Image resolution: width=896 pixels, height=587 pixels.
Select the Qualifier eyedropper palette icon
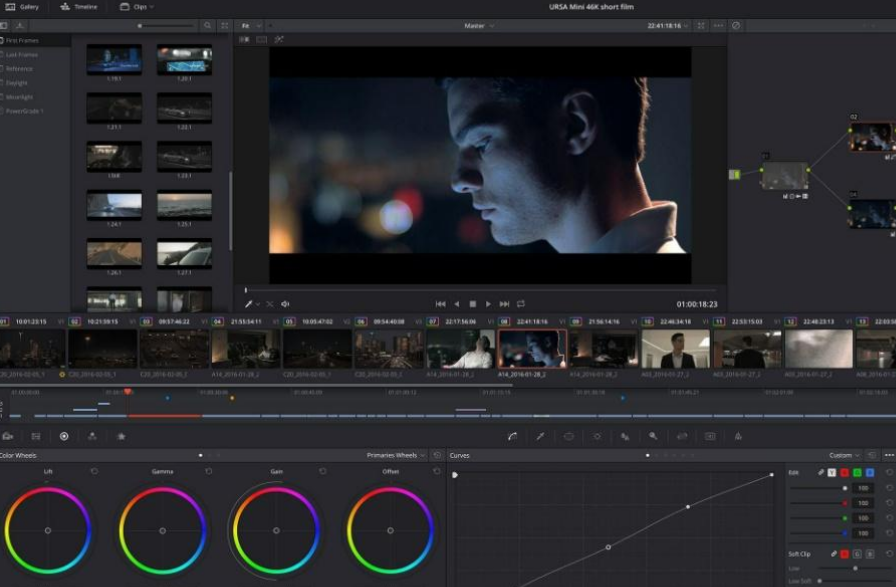pyautogui.click(x=540, y=436)
